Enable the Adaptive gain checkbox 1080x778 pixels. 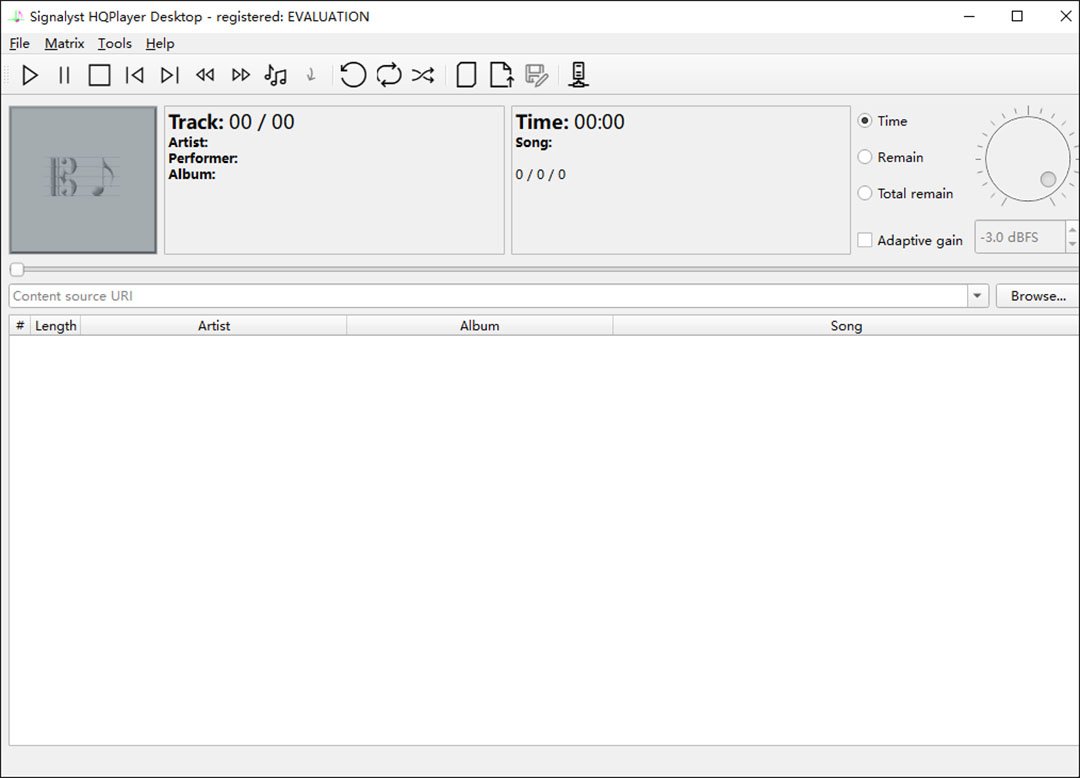click(x=864, y=240)
